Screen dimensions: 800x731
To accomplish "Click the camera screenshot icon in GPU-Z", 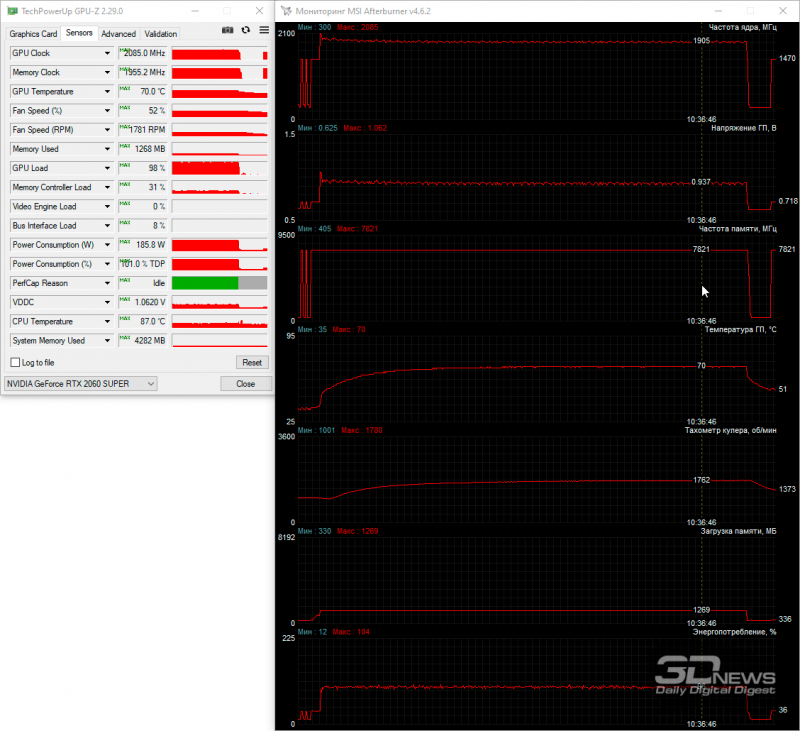I will [227, 31].
